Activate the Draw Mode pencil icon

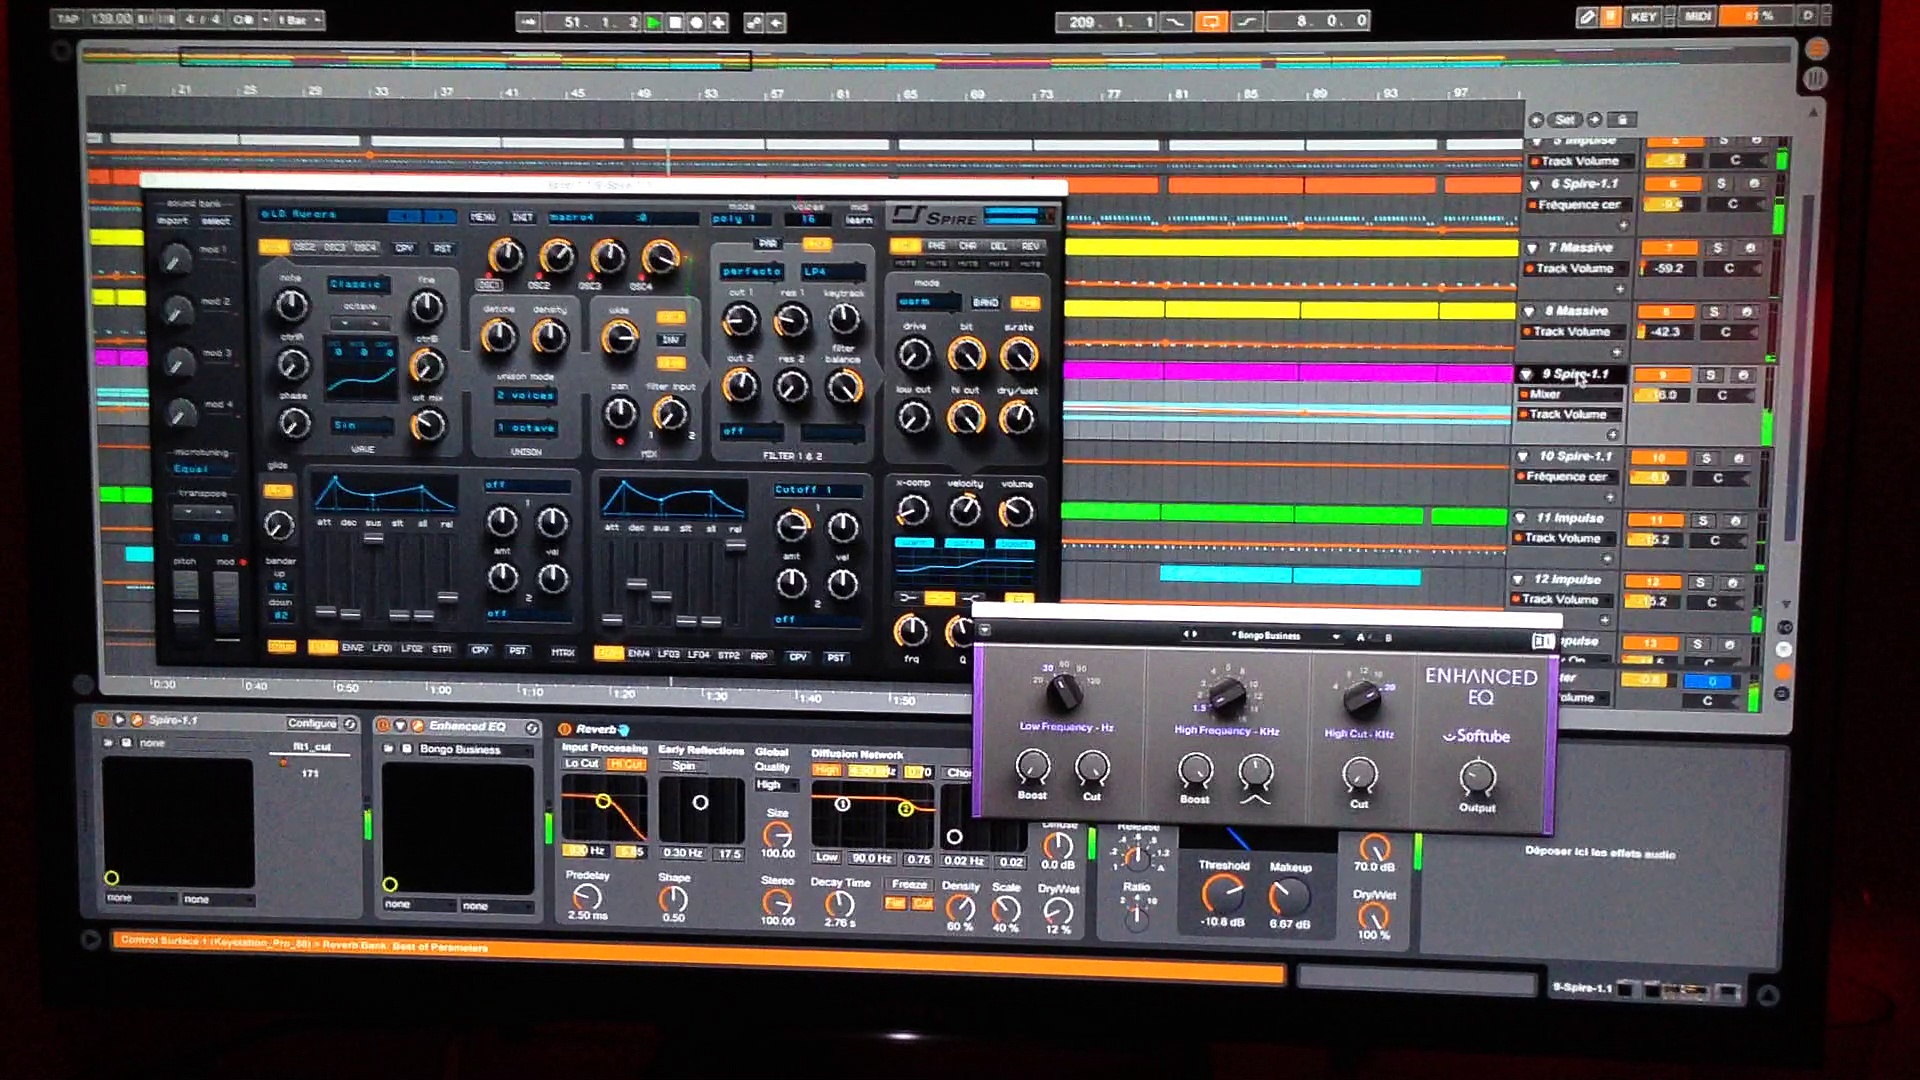tap(1587, 17)
